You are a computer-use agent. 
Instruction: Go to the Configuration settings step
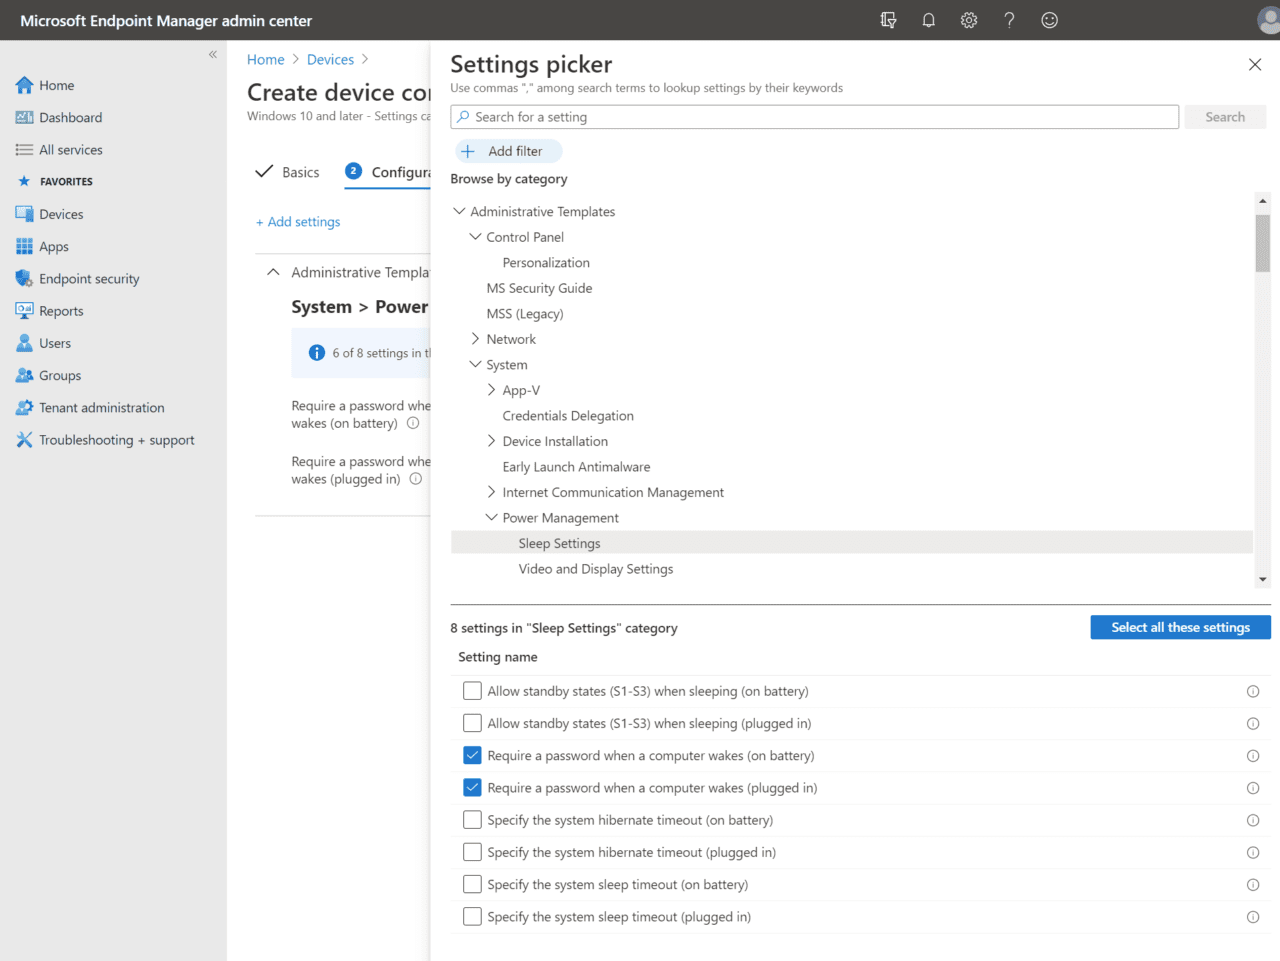coord(388,172)
